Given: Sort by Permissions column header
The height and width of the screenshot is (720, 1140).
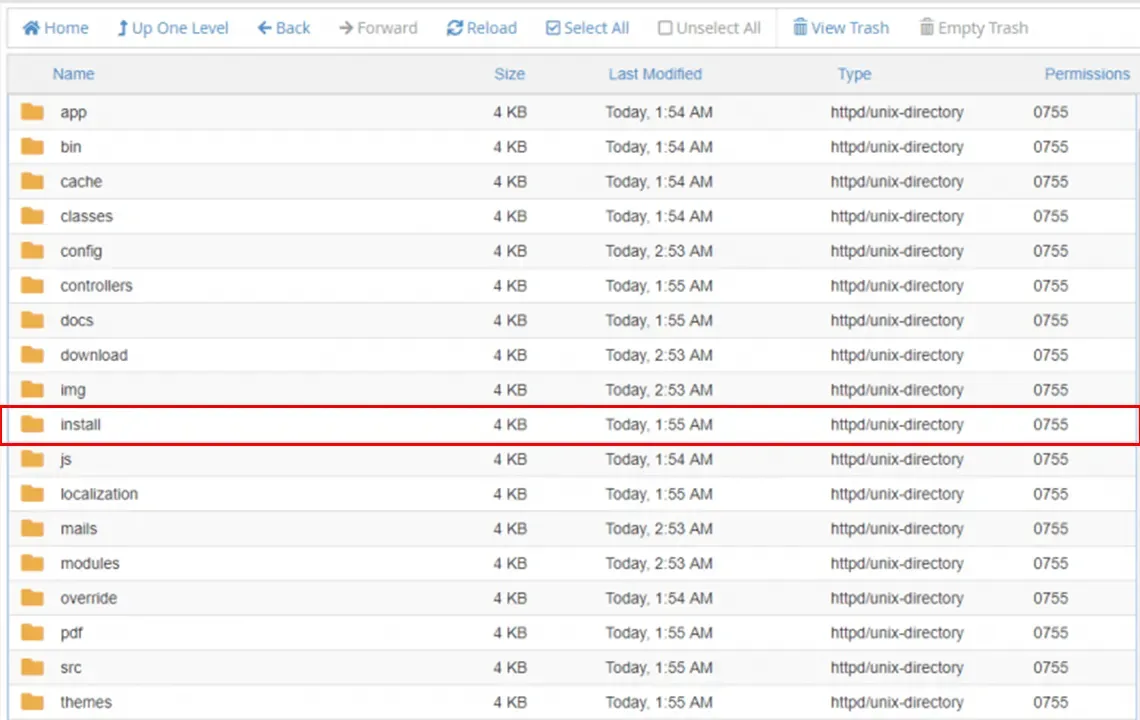Looking at the screenshot, I should pos(1087,74).
